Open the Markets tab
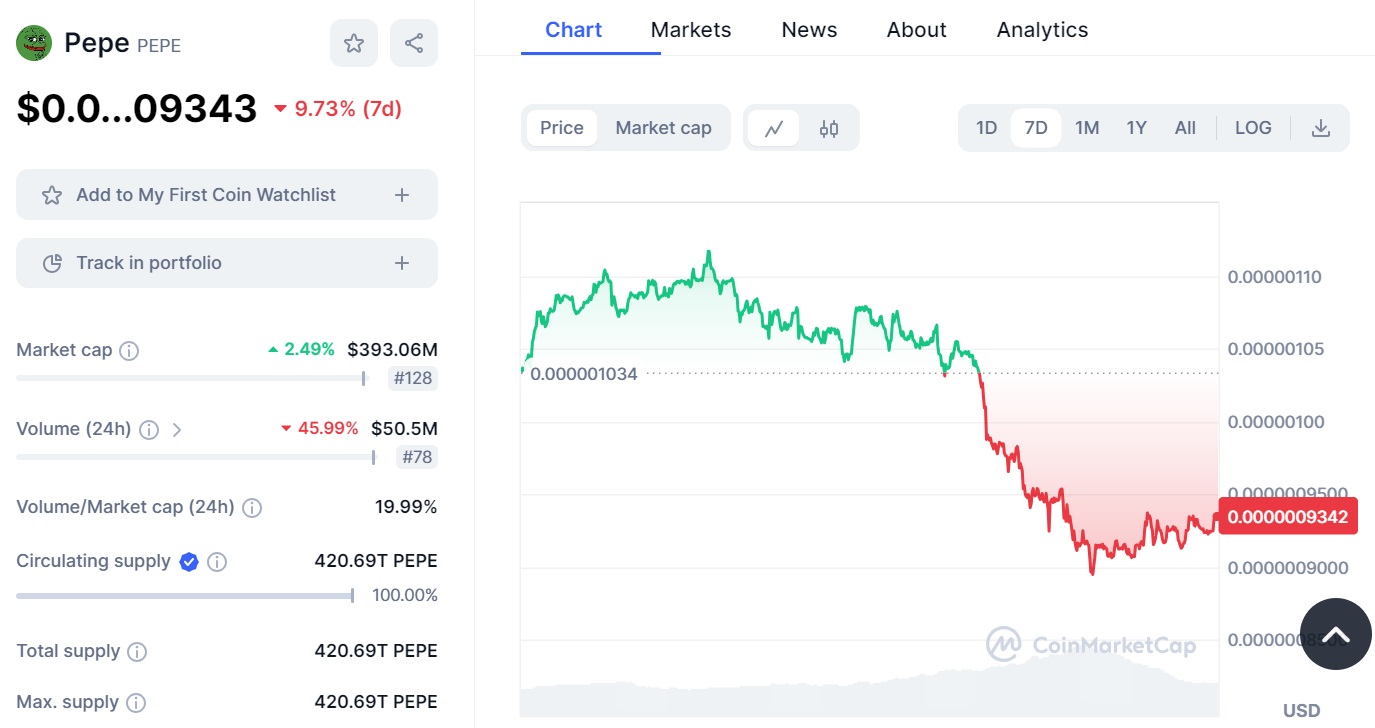This screenshot has height=728, width=1375. (691, 30)
